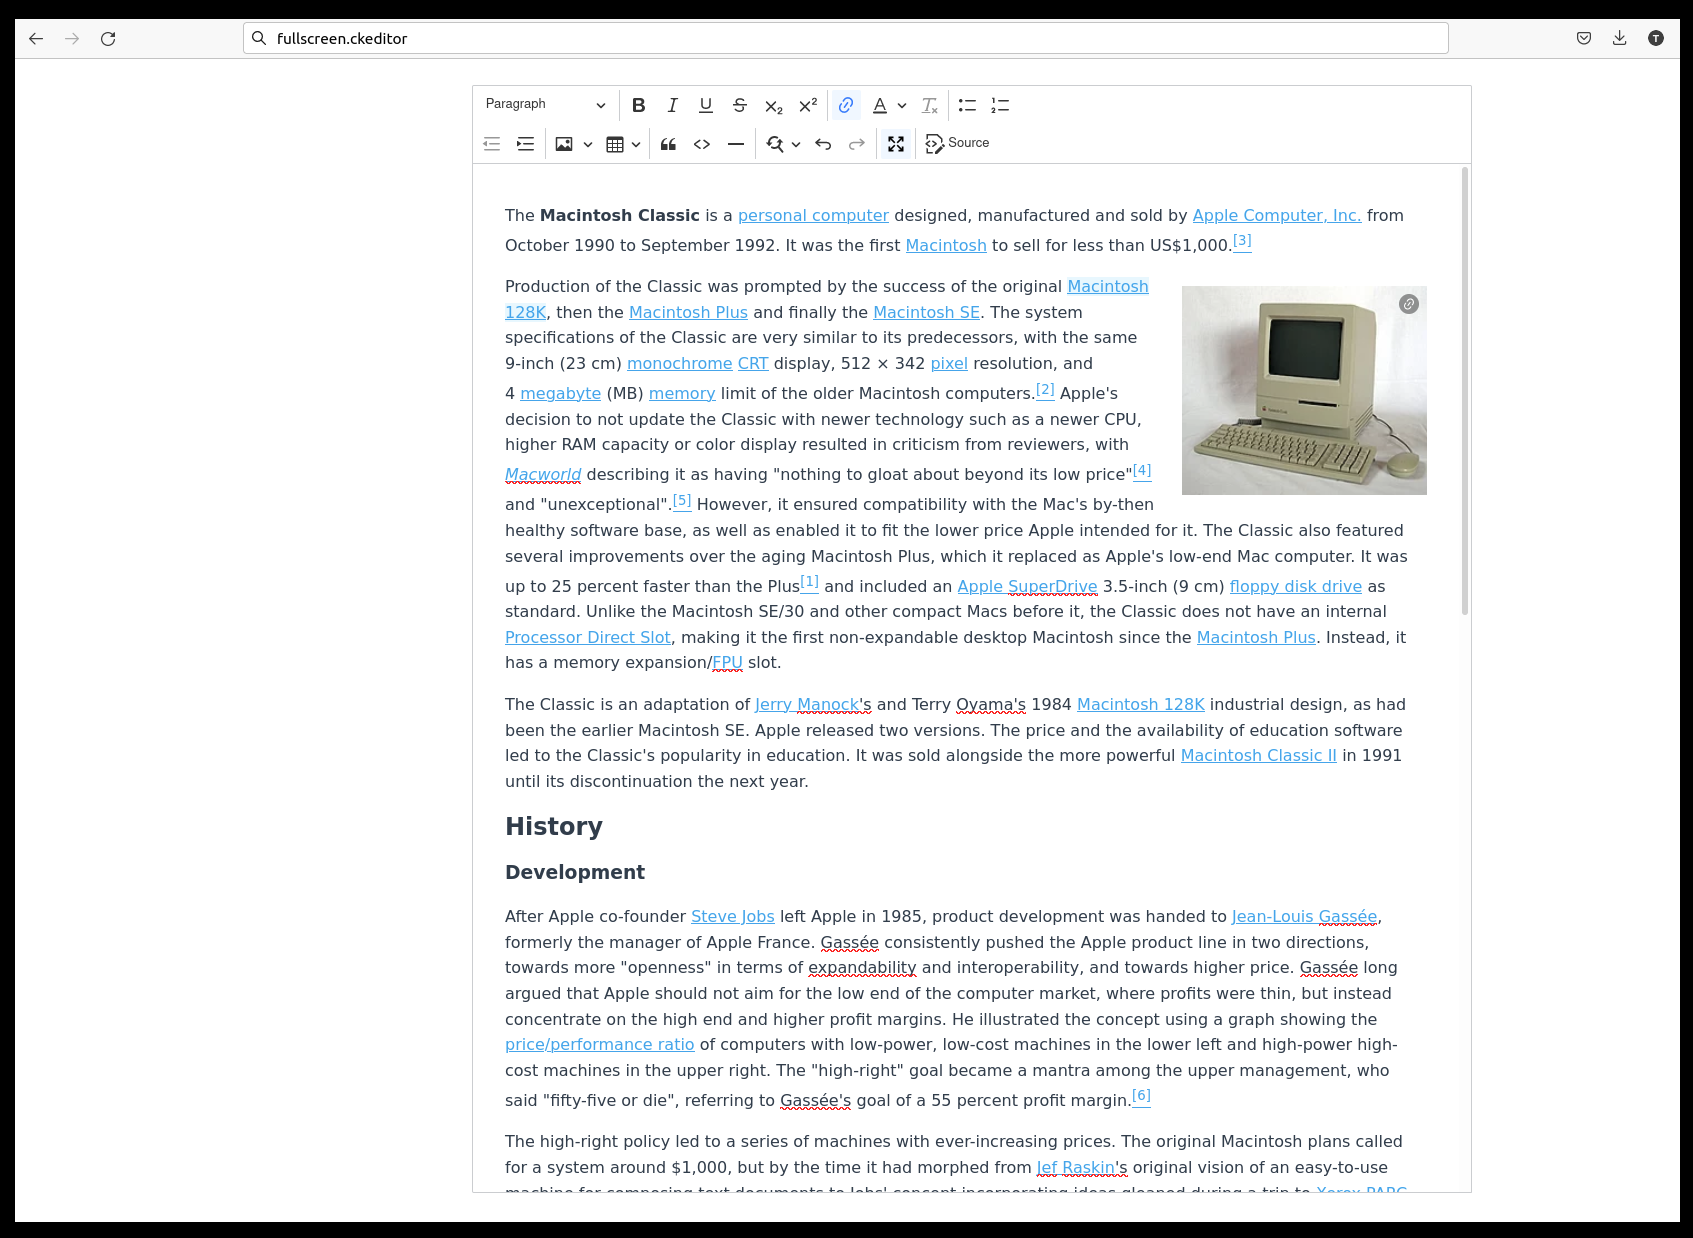Click the increase indent icon
1693x1238 pixels.
coord(525,144)
